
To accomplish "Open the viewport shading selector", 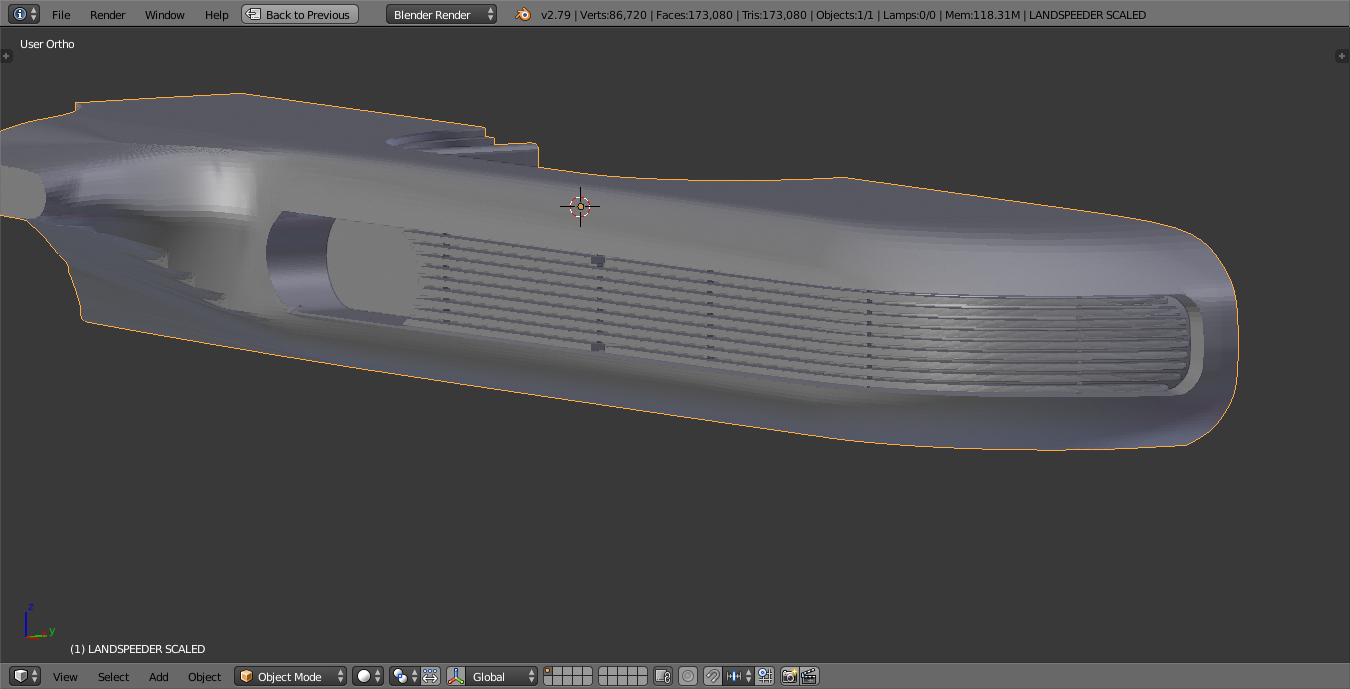I will pos(368,677).
